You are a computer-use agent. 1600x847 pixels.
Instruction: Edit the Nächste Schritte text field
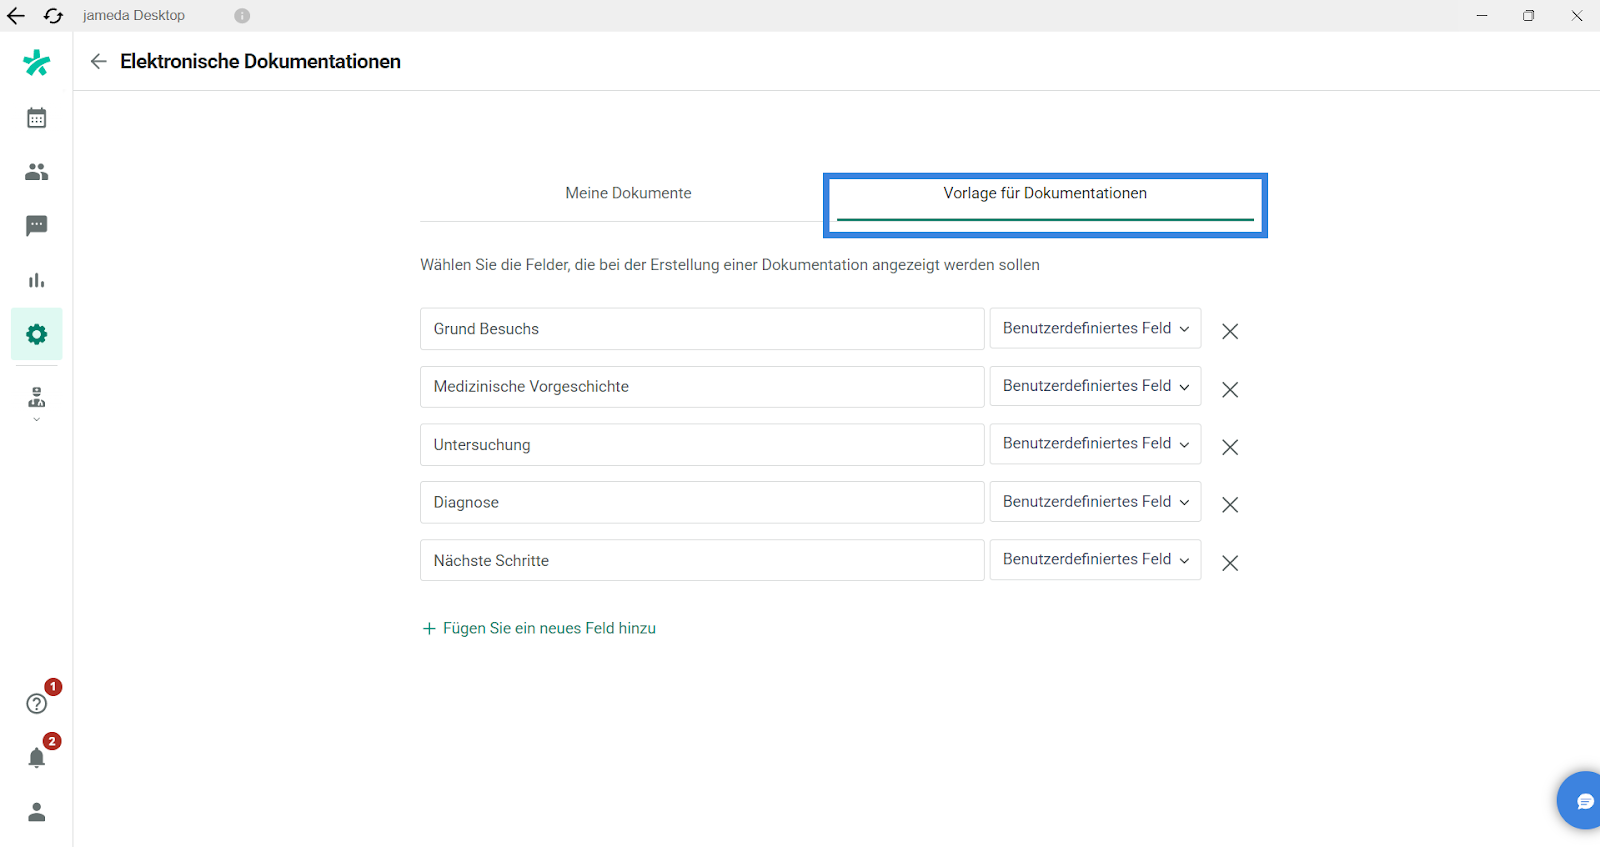702,561
